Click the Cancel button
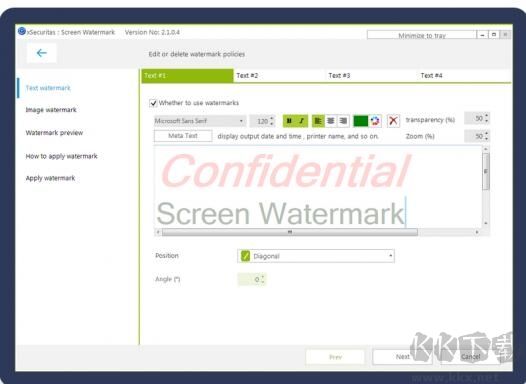 point(470,357)
